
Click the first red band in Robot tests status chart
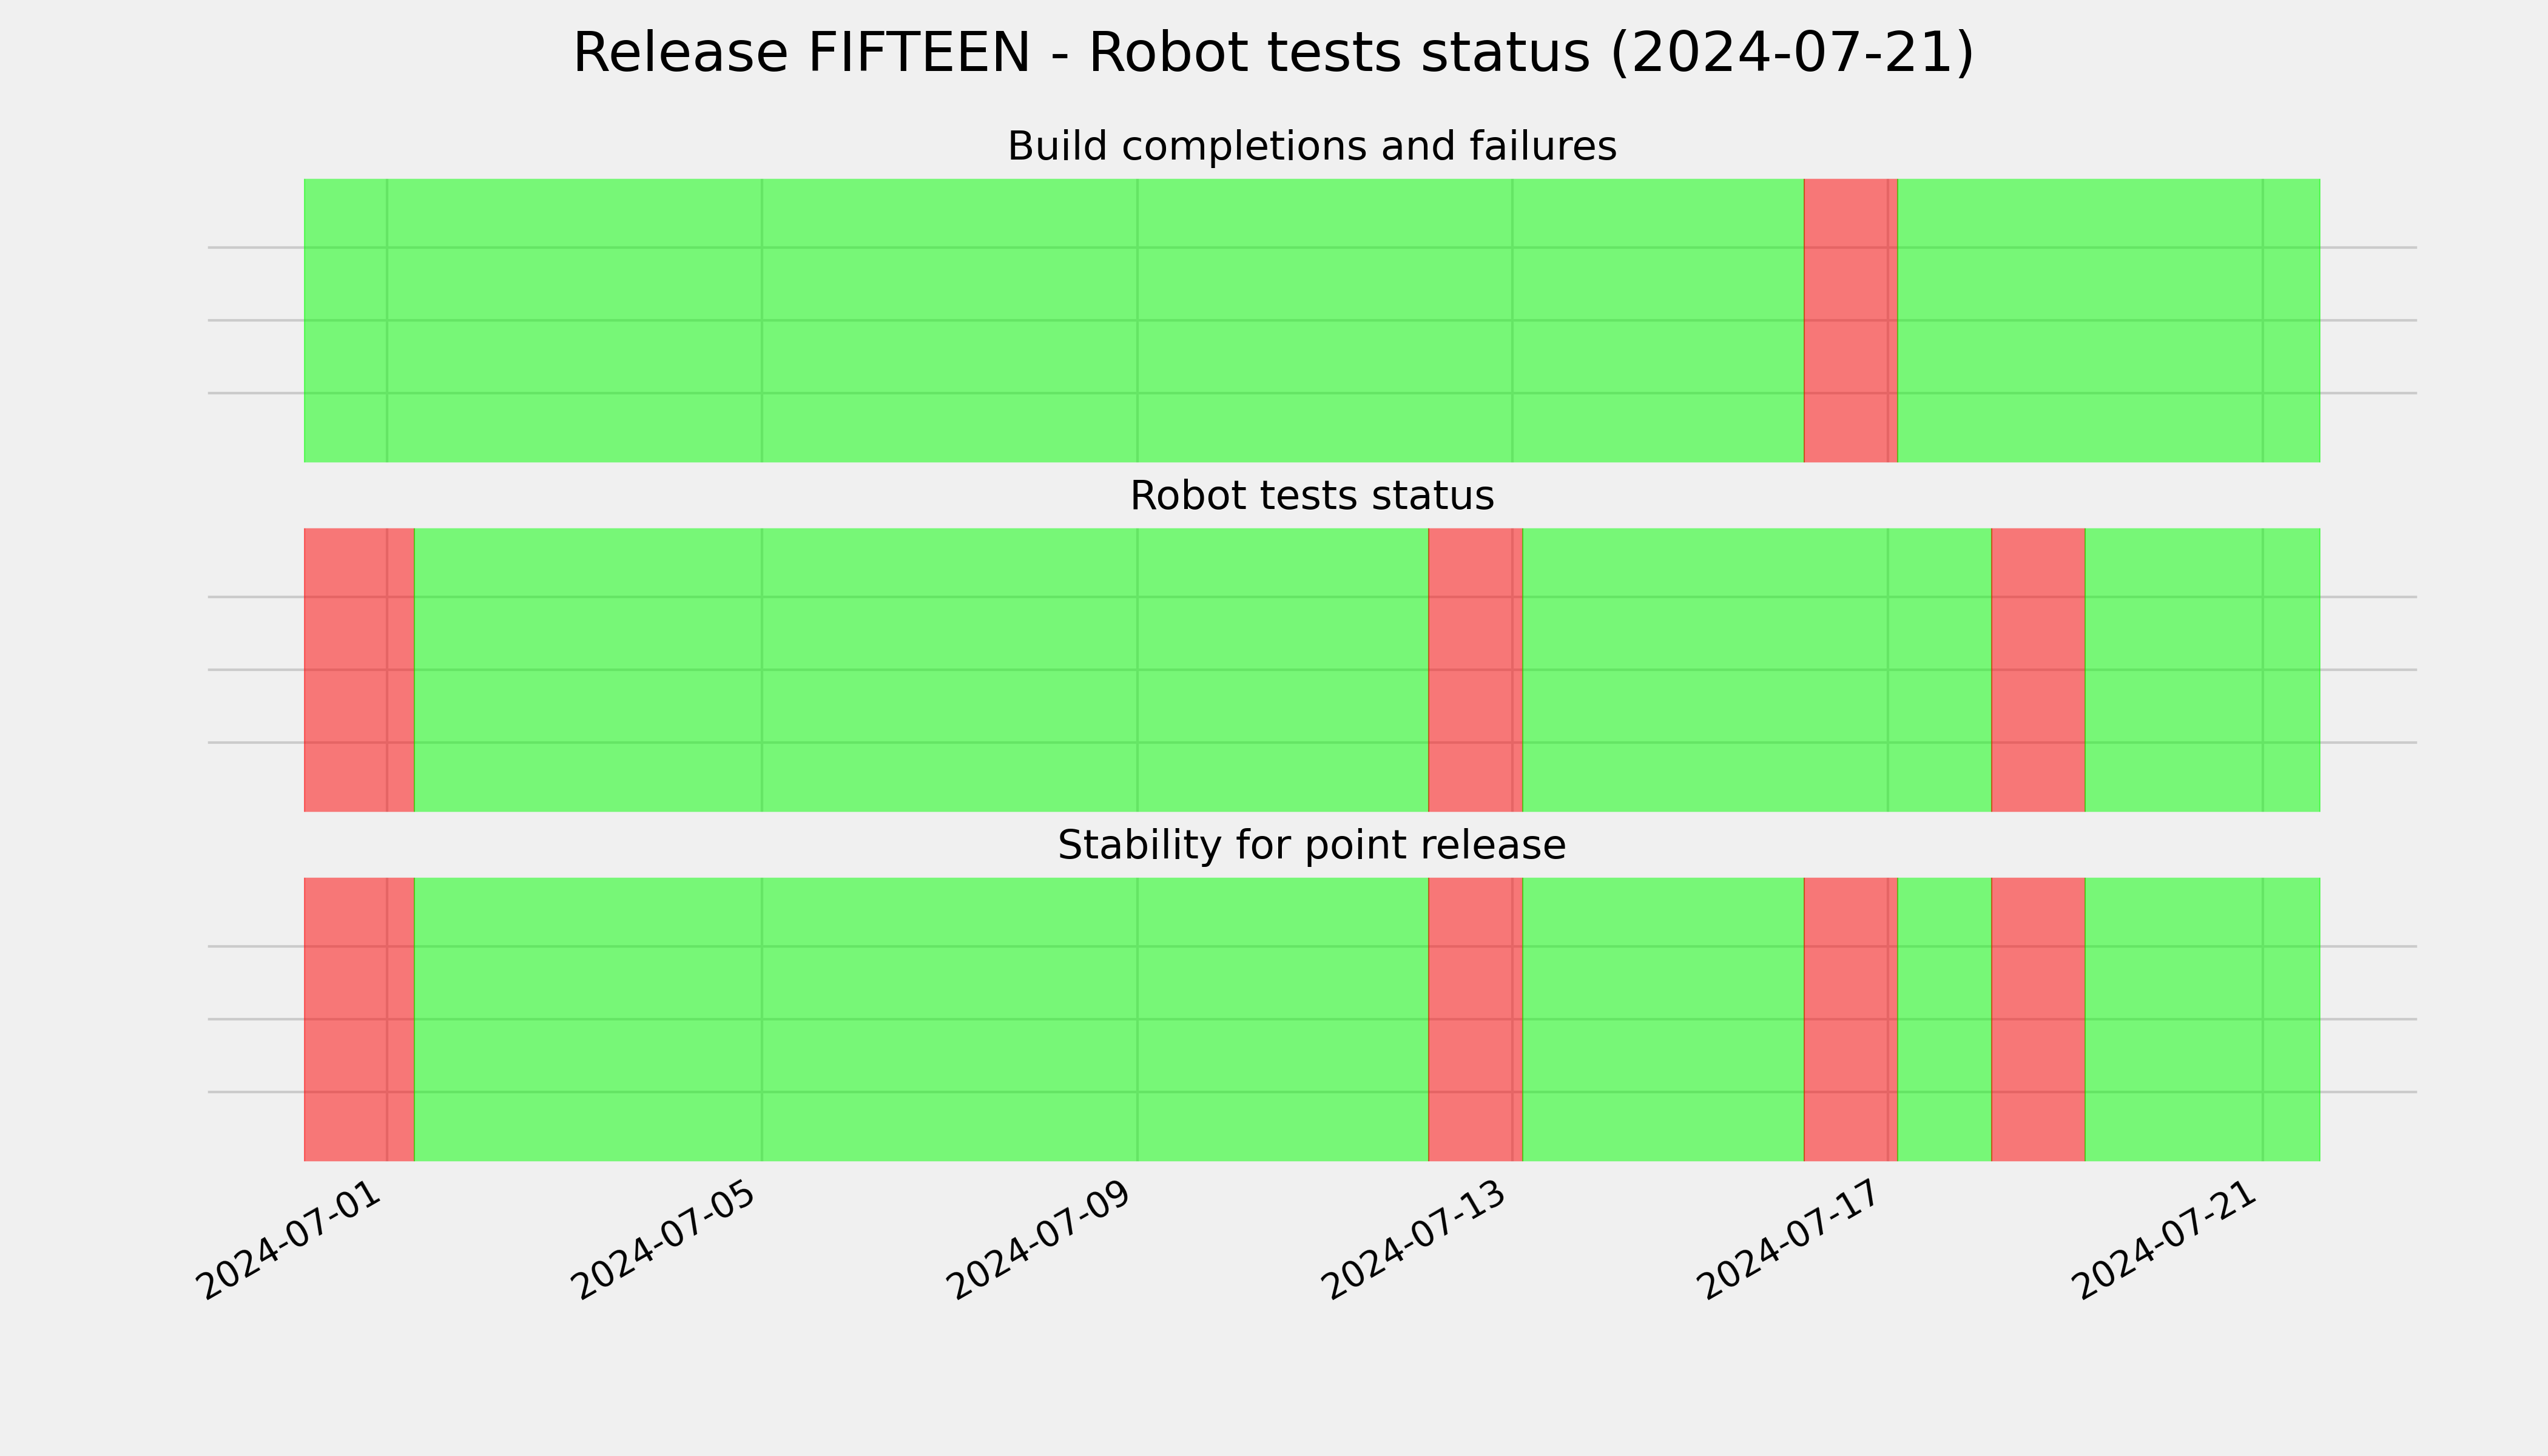[x=359, y=670]
